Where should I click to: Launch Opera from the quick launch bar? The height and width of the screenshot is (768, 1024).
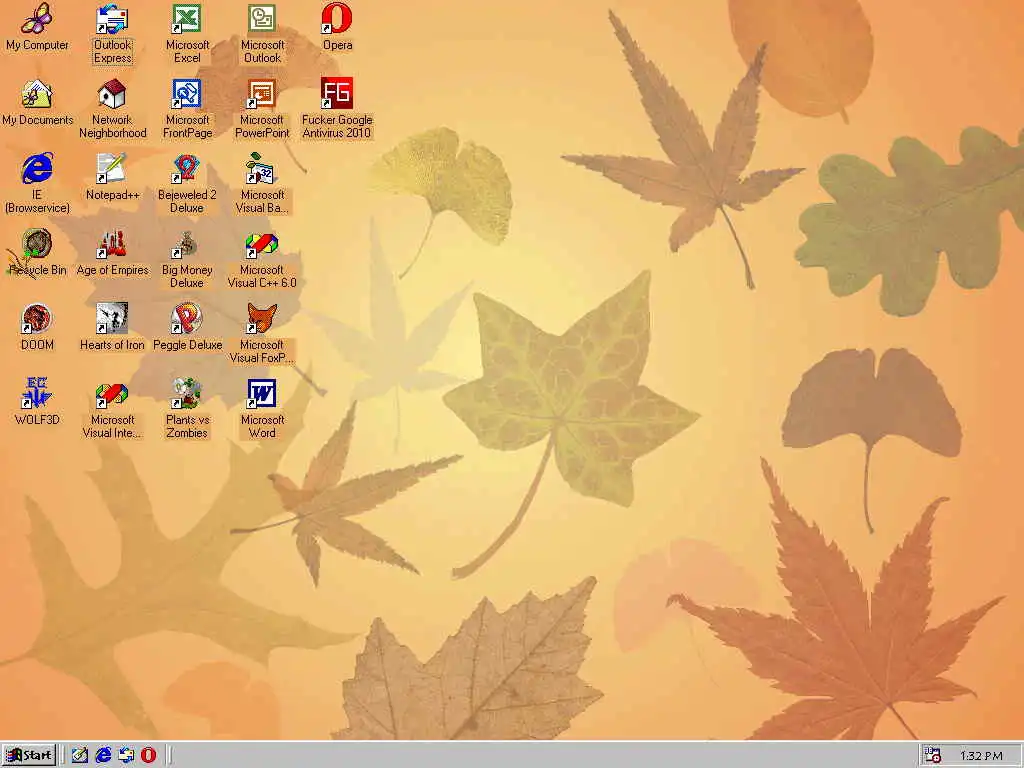coord(149,755)
